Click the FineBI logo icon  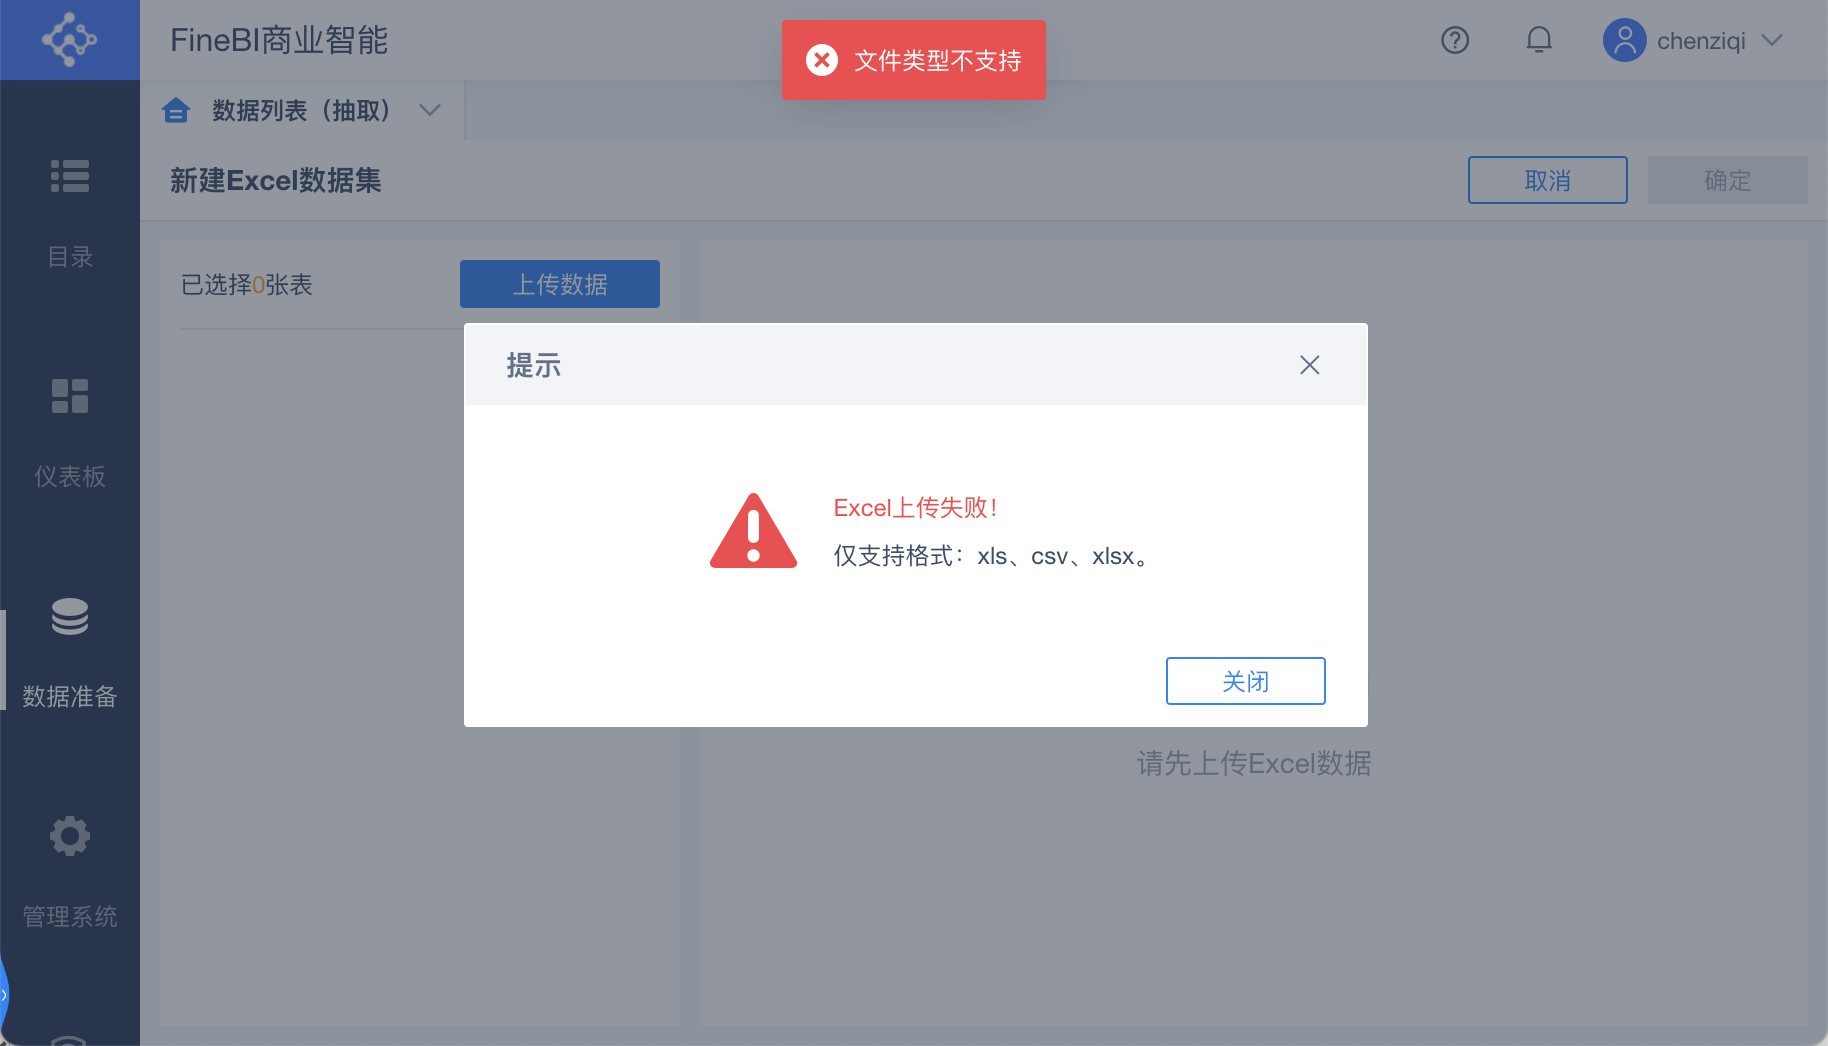pos(69,40)
